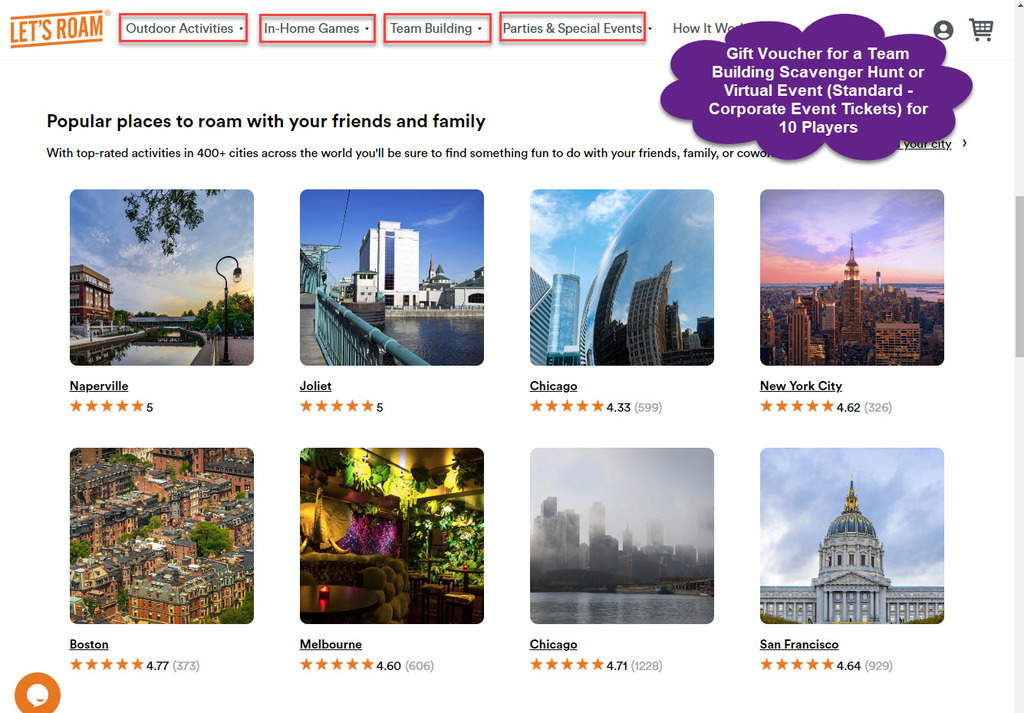Select the Melbourne bar photo thumbnail
Screen dimensions: 1024x713
(392, 536)
